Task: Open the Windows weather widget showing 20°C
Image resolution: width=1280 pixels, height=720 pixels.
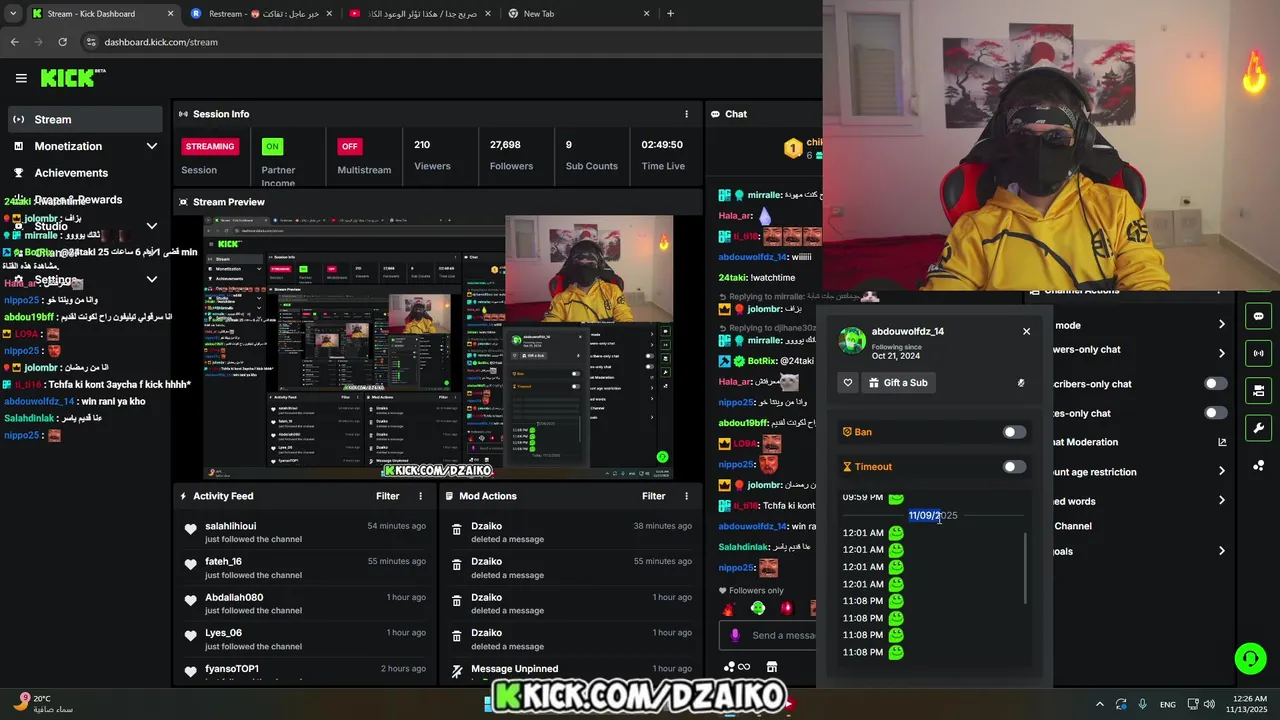Action: [45, 704]
